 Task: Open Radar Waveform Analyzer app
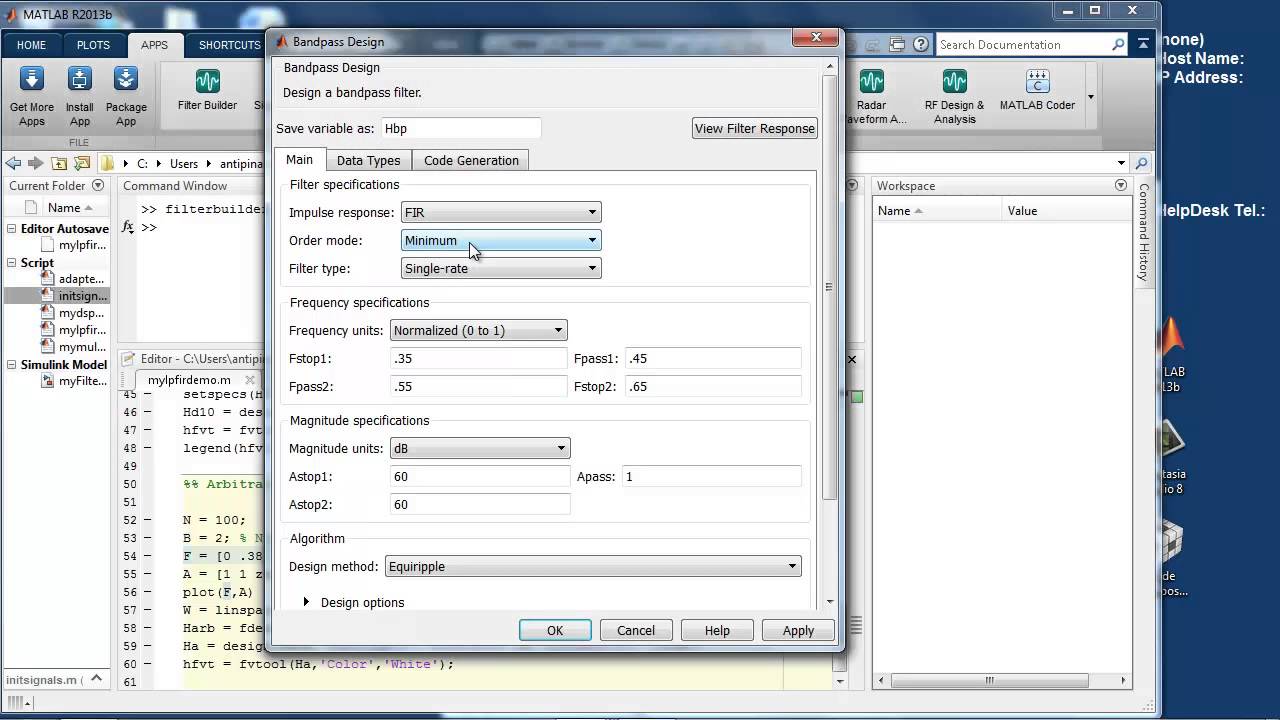click(871, 96)
